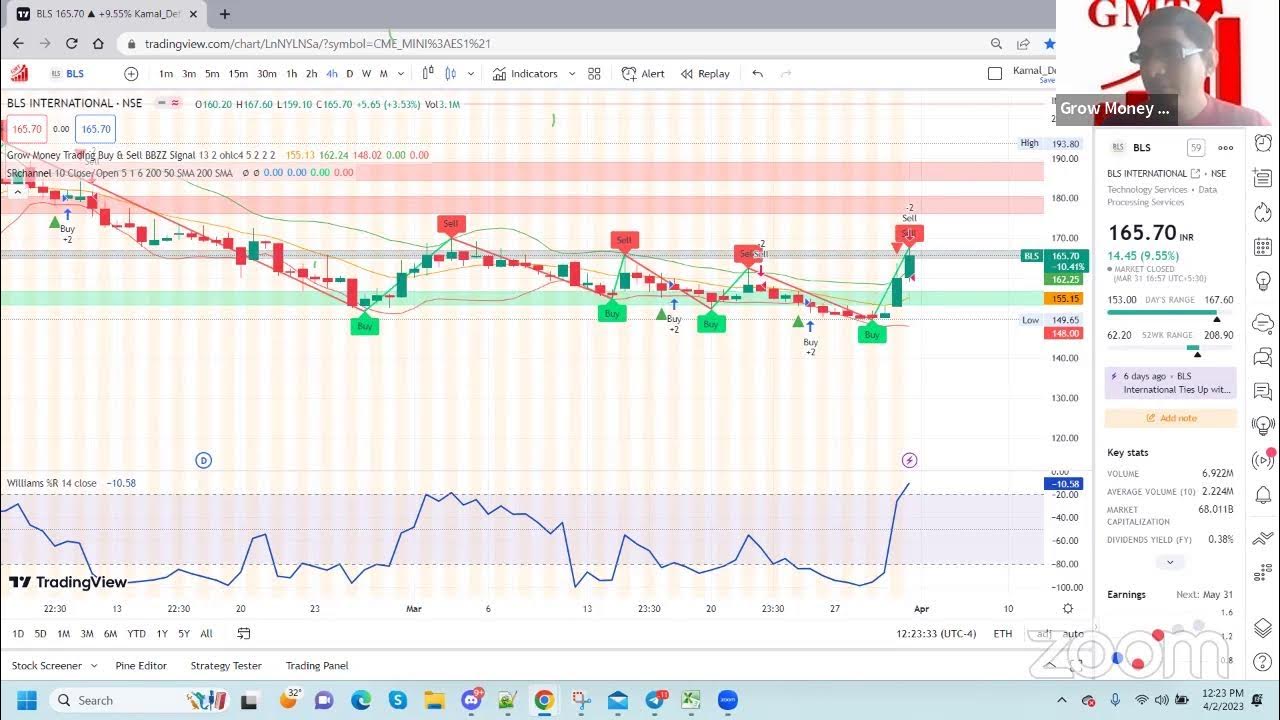
Task: Redo the chart action
Action: pos(786,74)
